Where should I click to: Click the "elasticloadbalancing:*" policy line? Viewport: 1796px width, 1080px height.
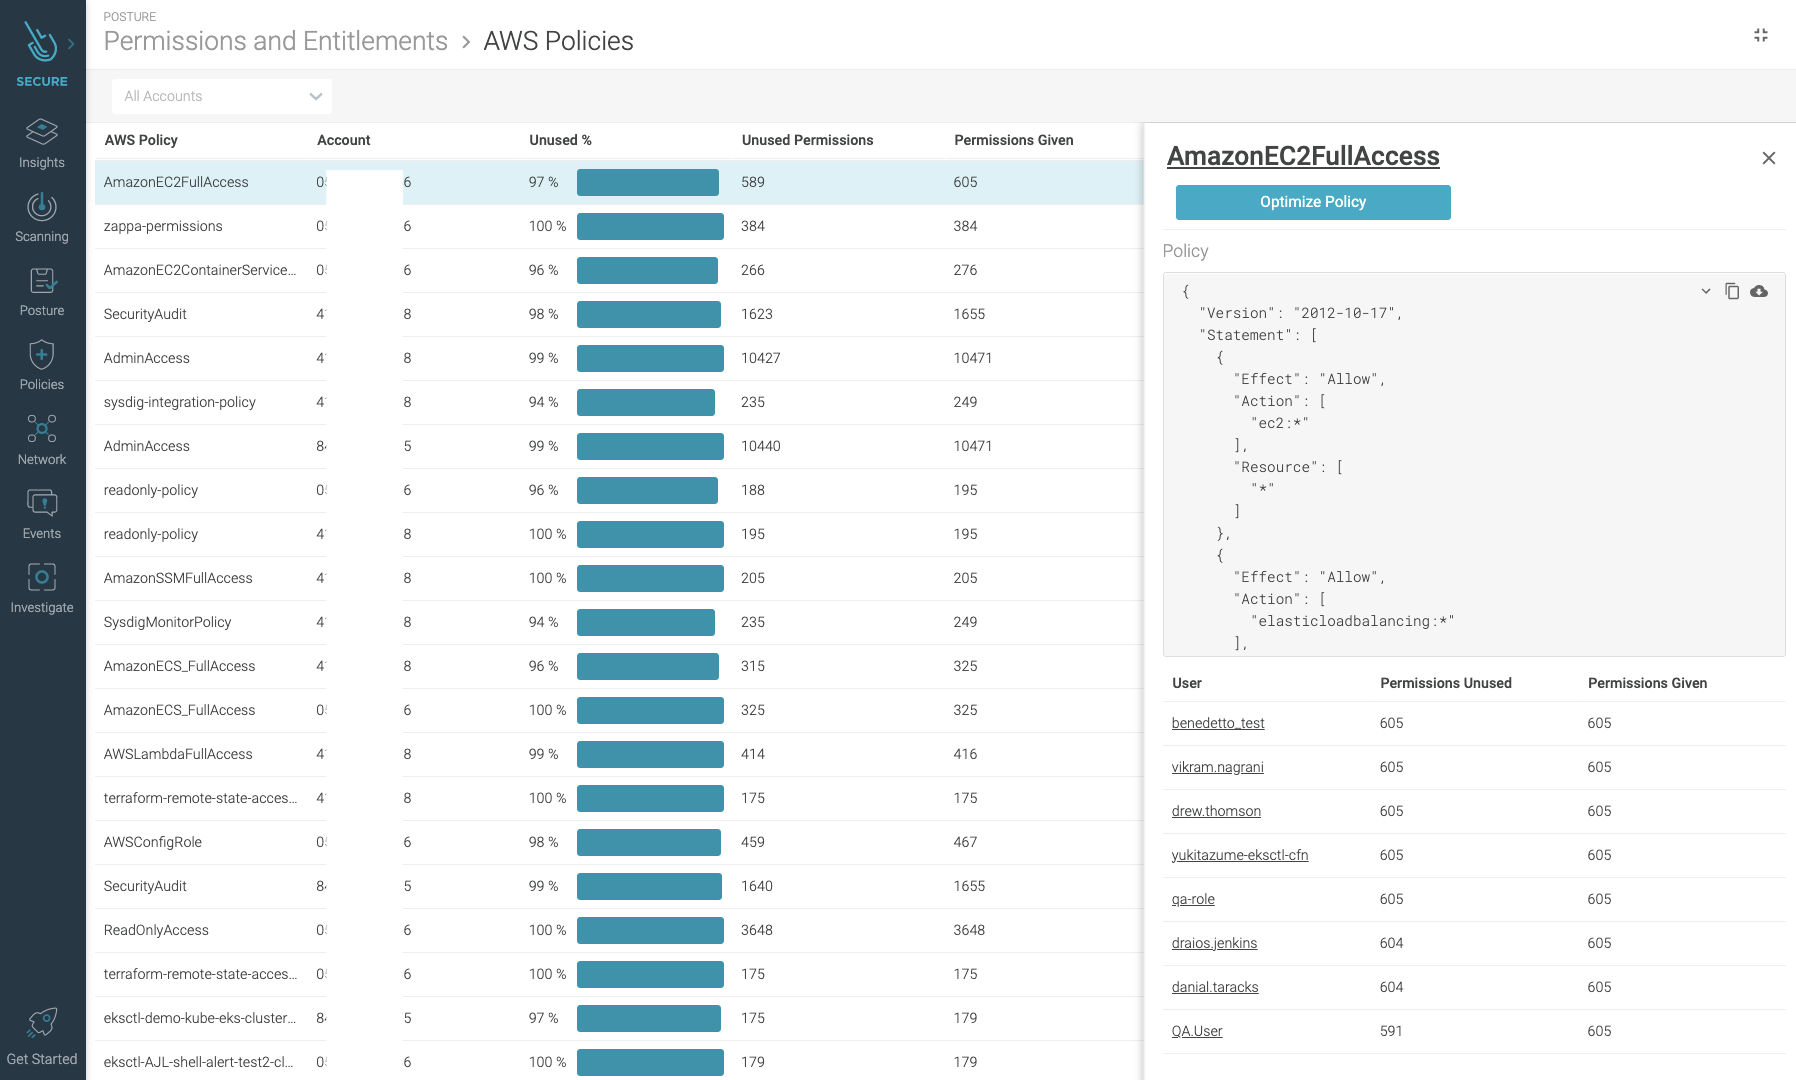pyautogui.click(x=1352, y=621)
